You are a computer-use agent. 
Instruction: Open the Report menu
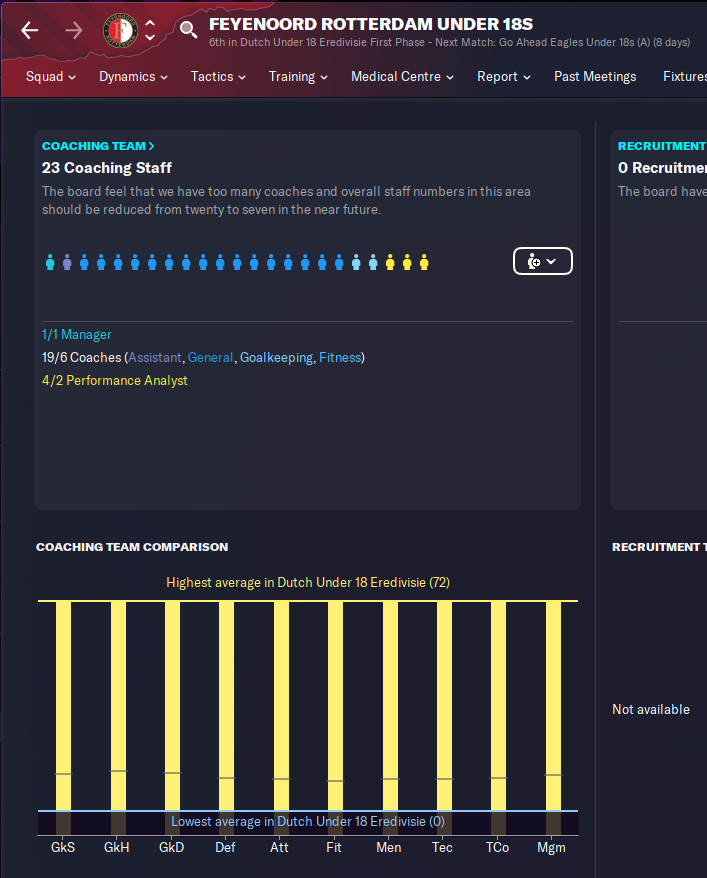tap(503, 77)
